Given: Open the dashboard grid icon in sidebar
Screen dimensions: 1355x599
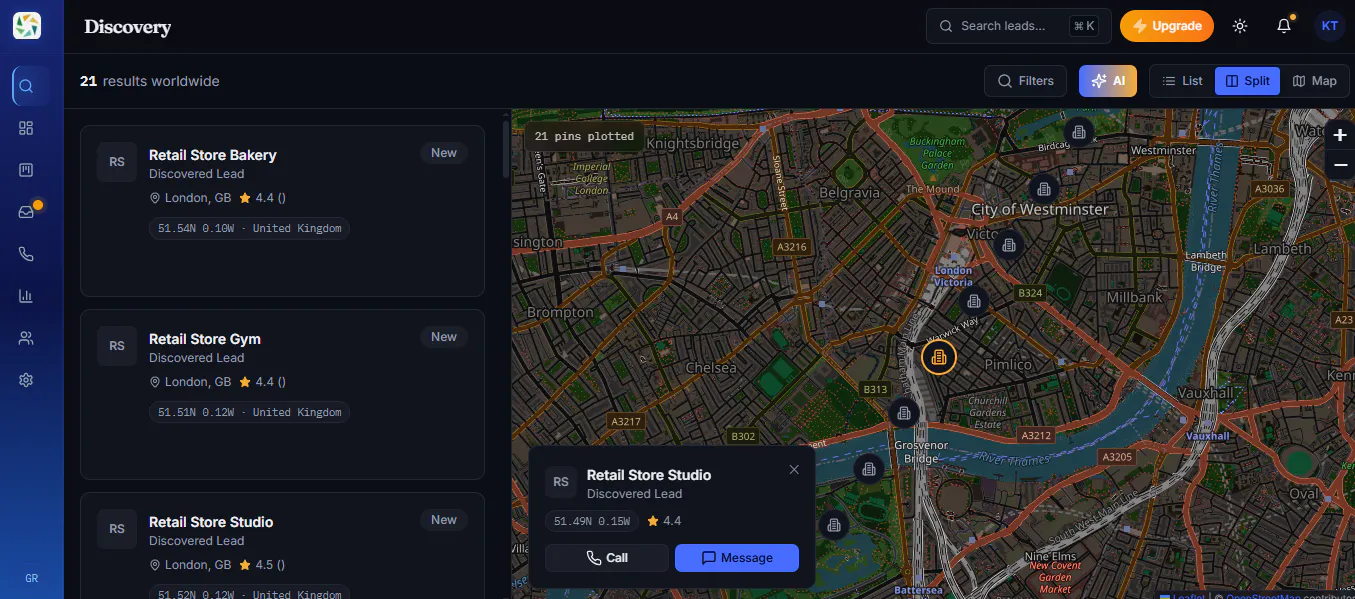Looking at the screenshot, I should pyautogui.click(x=27, y=128).
